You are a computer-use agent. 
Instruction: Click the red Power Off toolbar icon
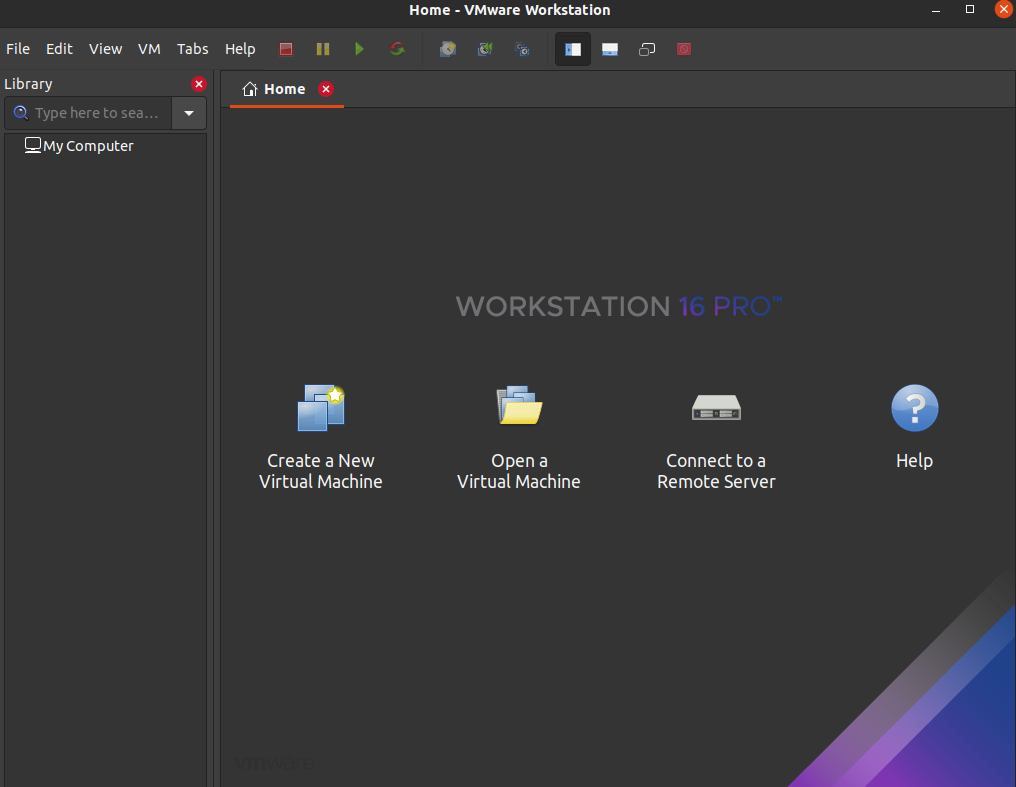(286, 49)
